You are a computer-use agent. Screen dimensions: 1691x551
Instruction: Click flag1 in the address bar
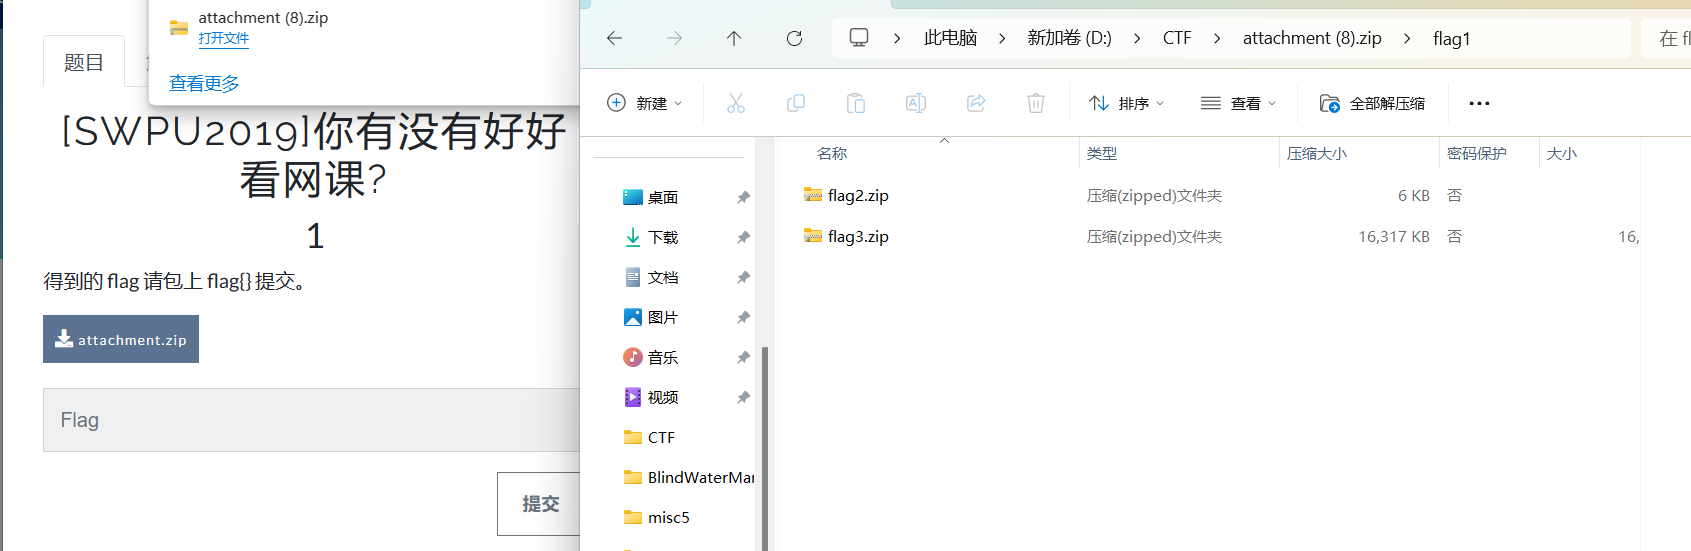[x=1451, y=38]
